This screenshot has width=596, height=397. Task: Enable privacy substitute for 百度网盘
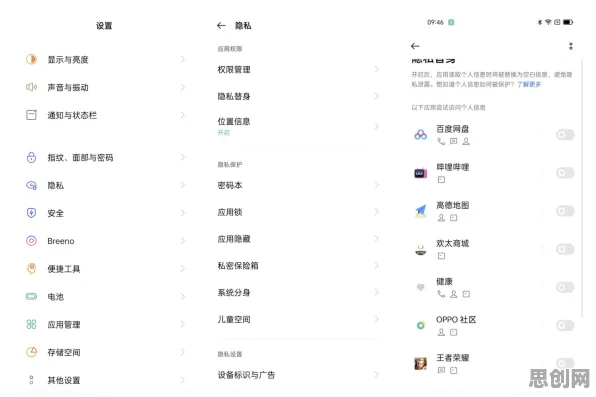click(565, 135)
